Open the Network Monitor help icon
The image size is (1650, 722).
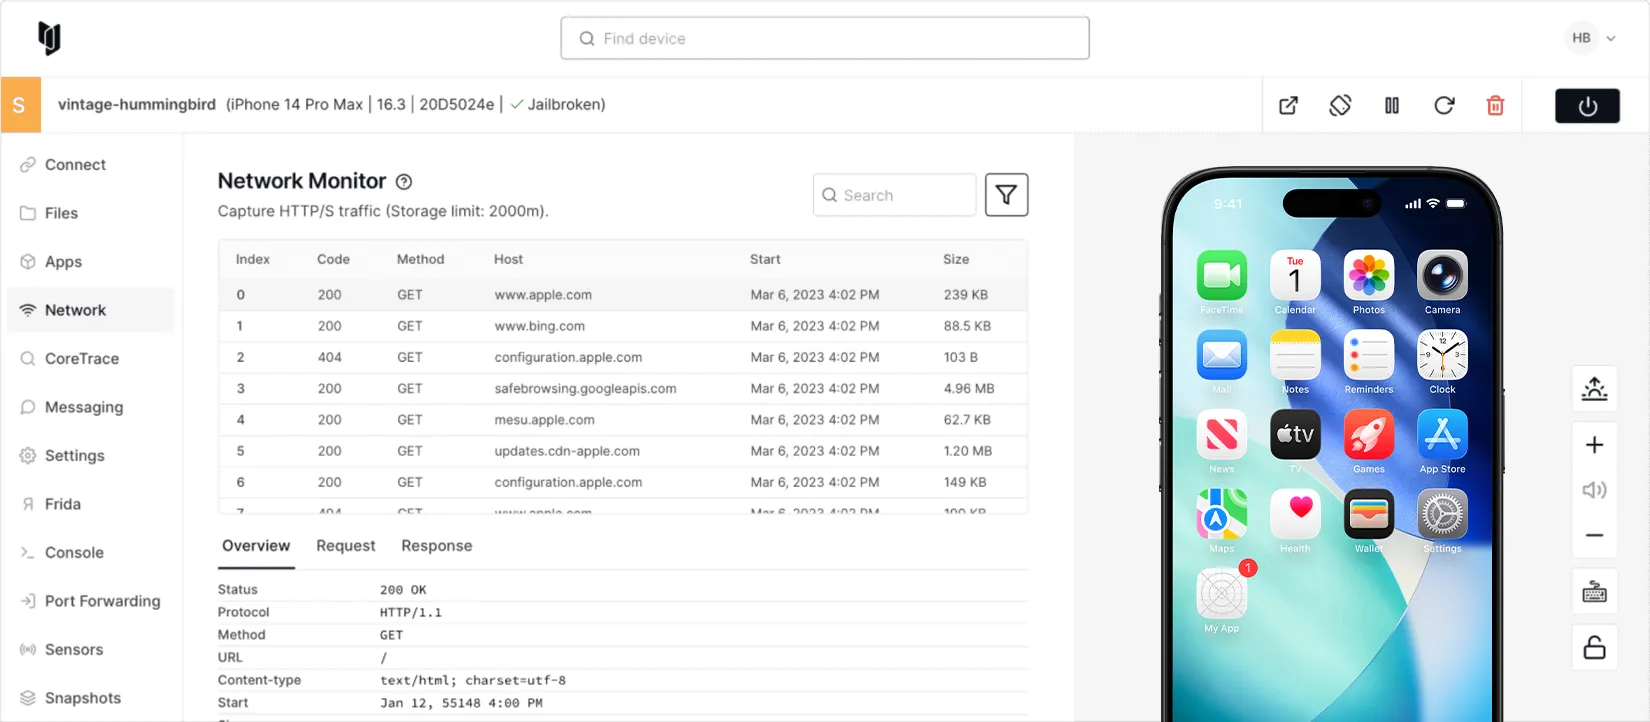(x=404, y=182)
